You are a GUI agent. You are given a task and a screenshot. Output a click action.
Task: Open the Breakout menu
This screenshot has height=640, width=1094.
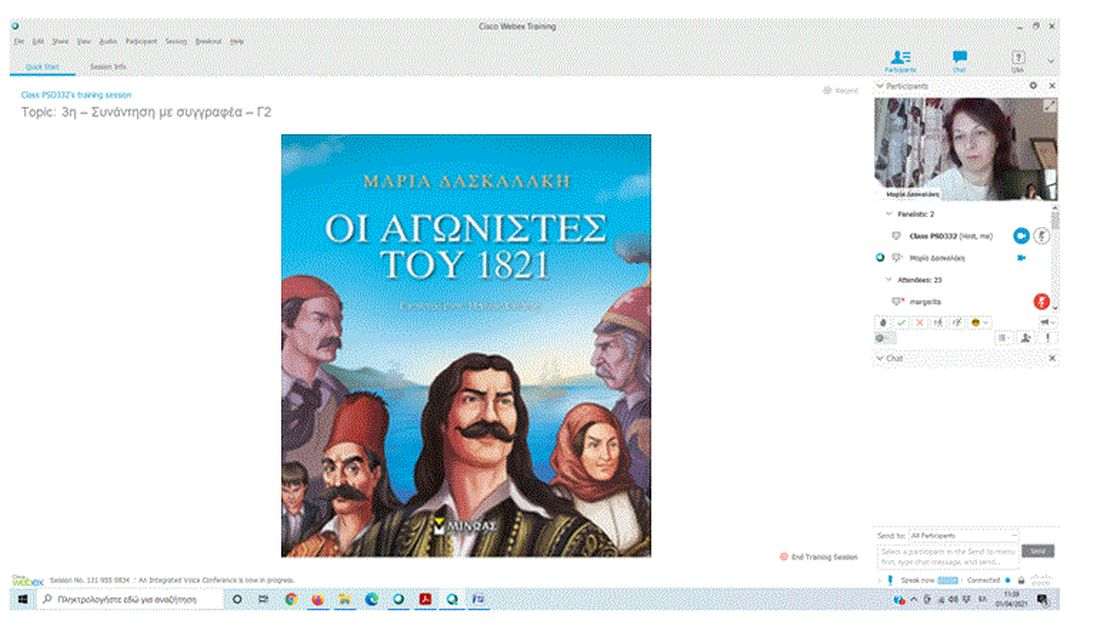209,42
